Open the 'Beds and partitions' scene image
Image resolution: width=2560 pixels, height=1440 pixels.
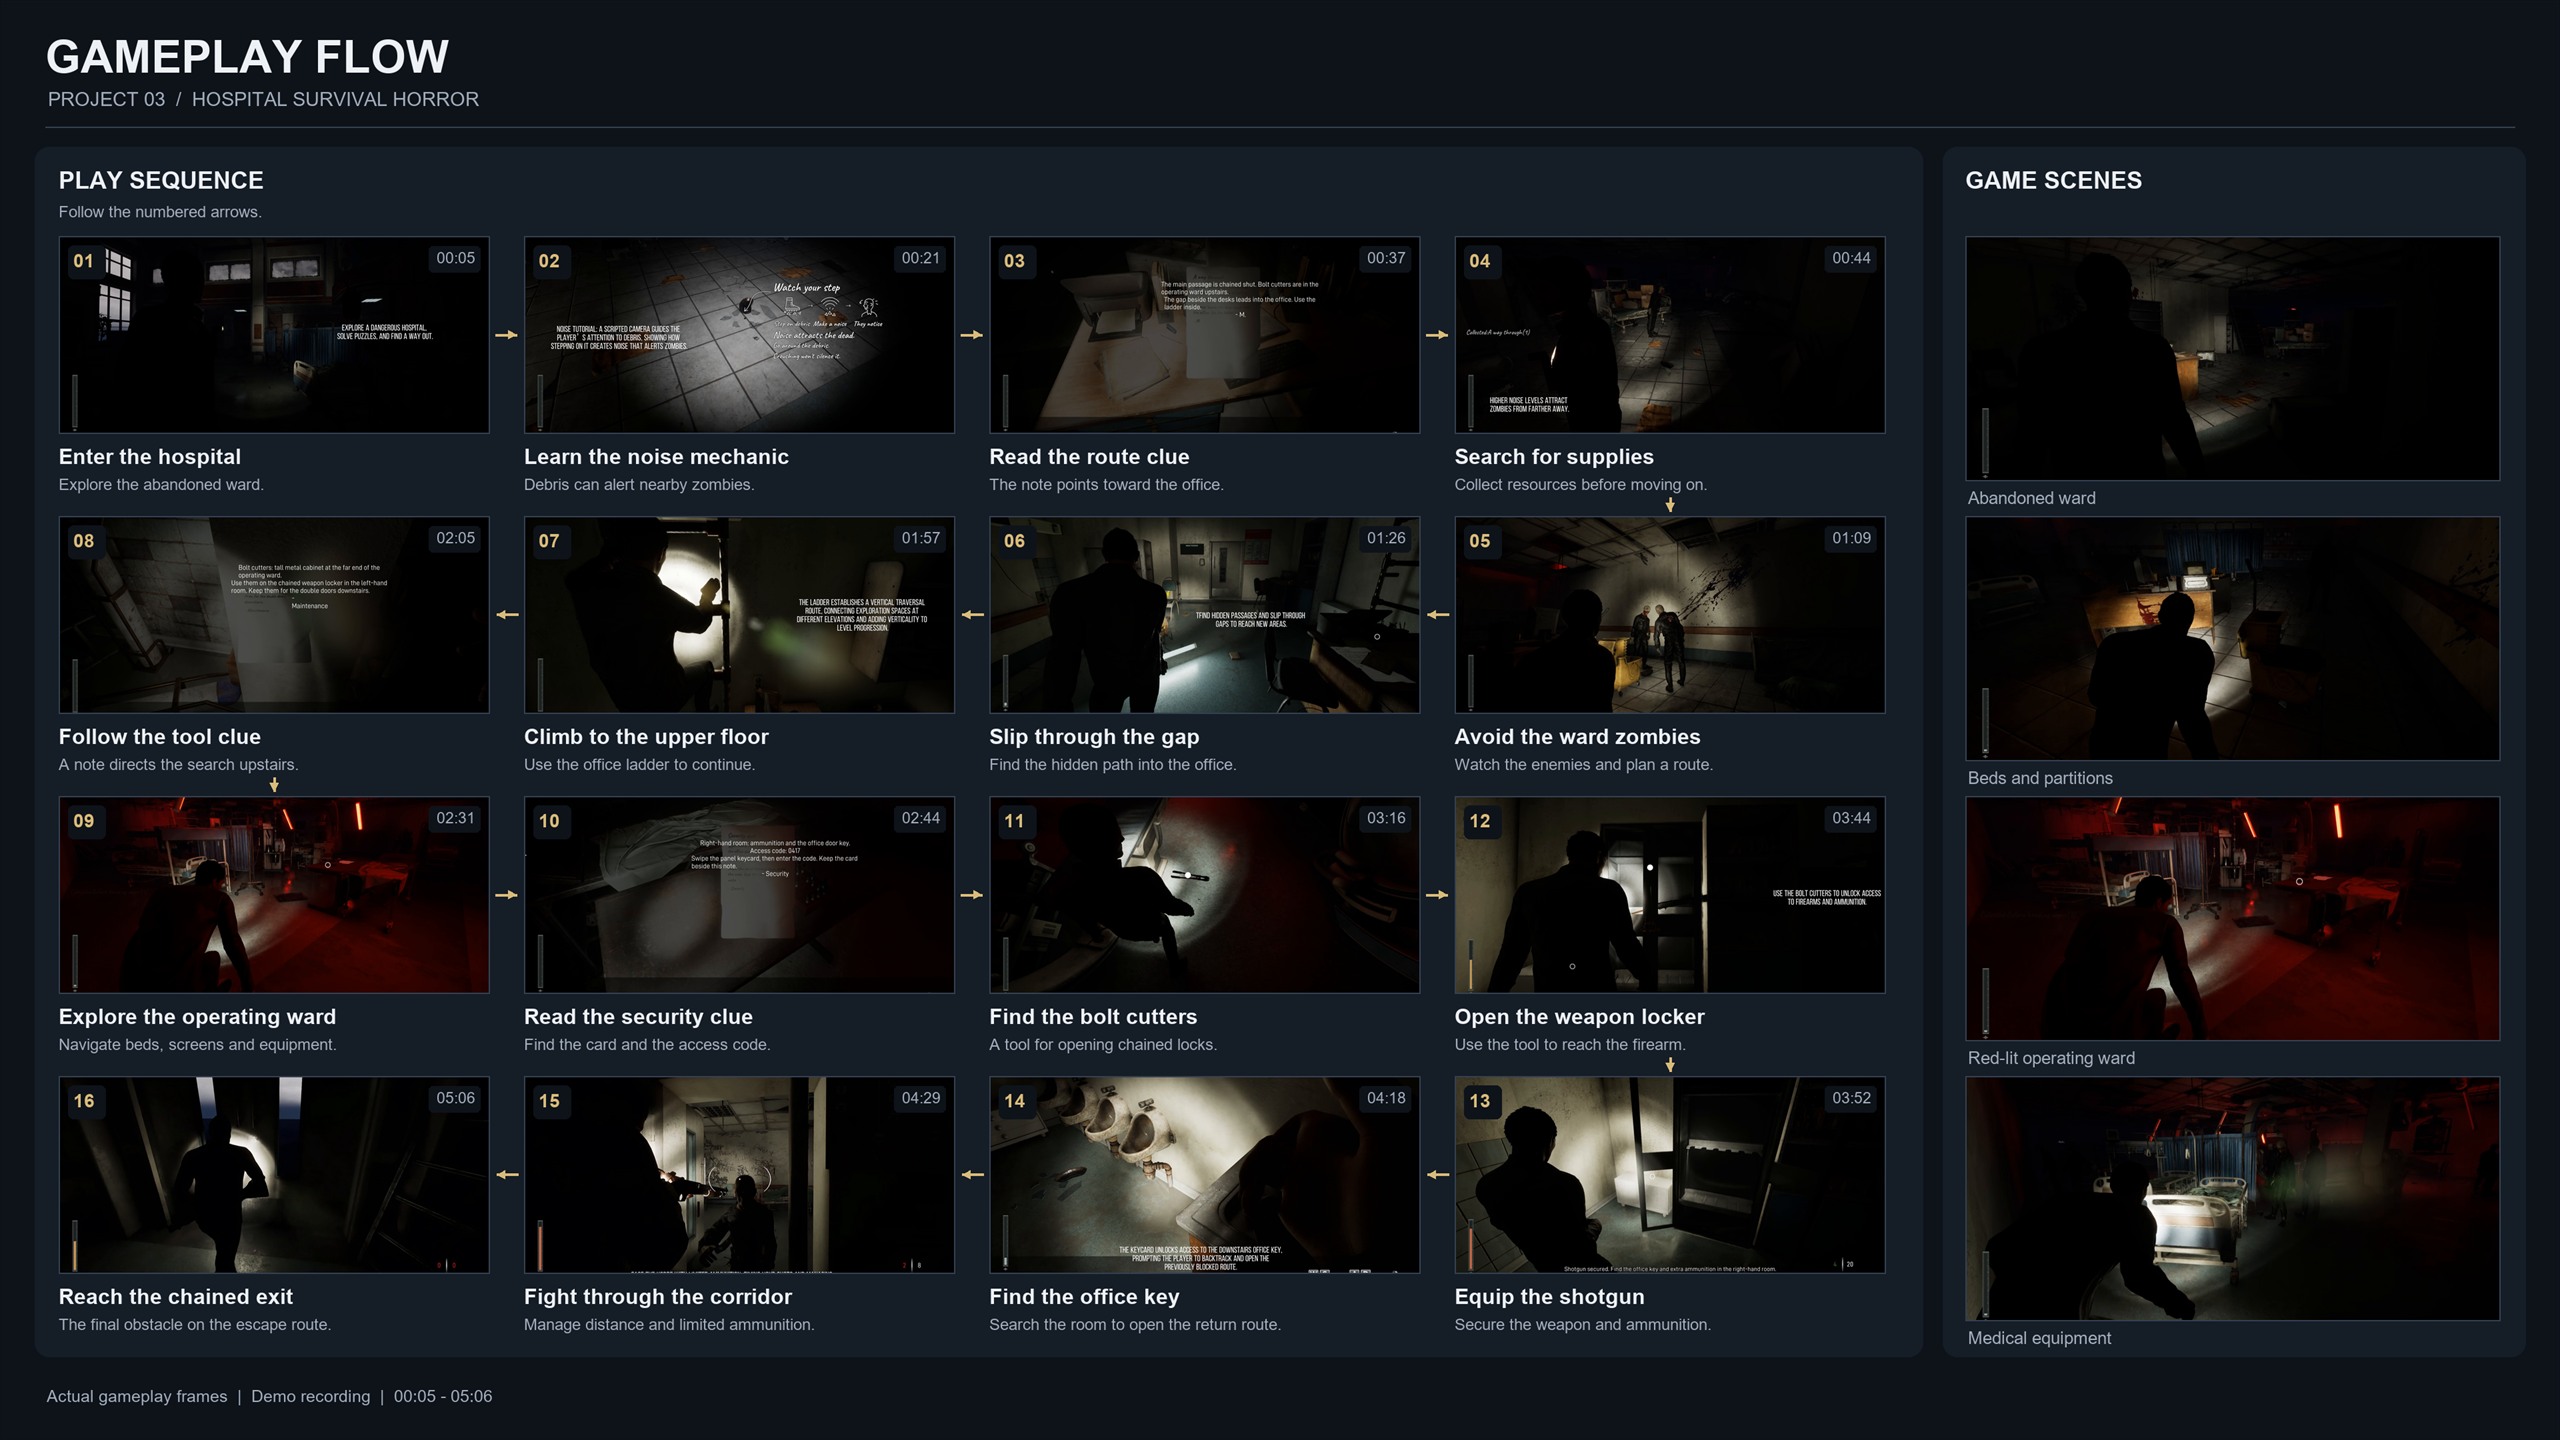2232,639
